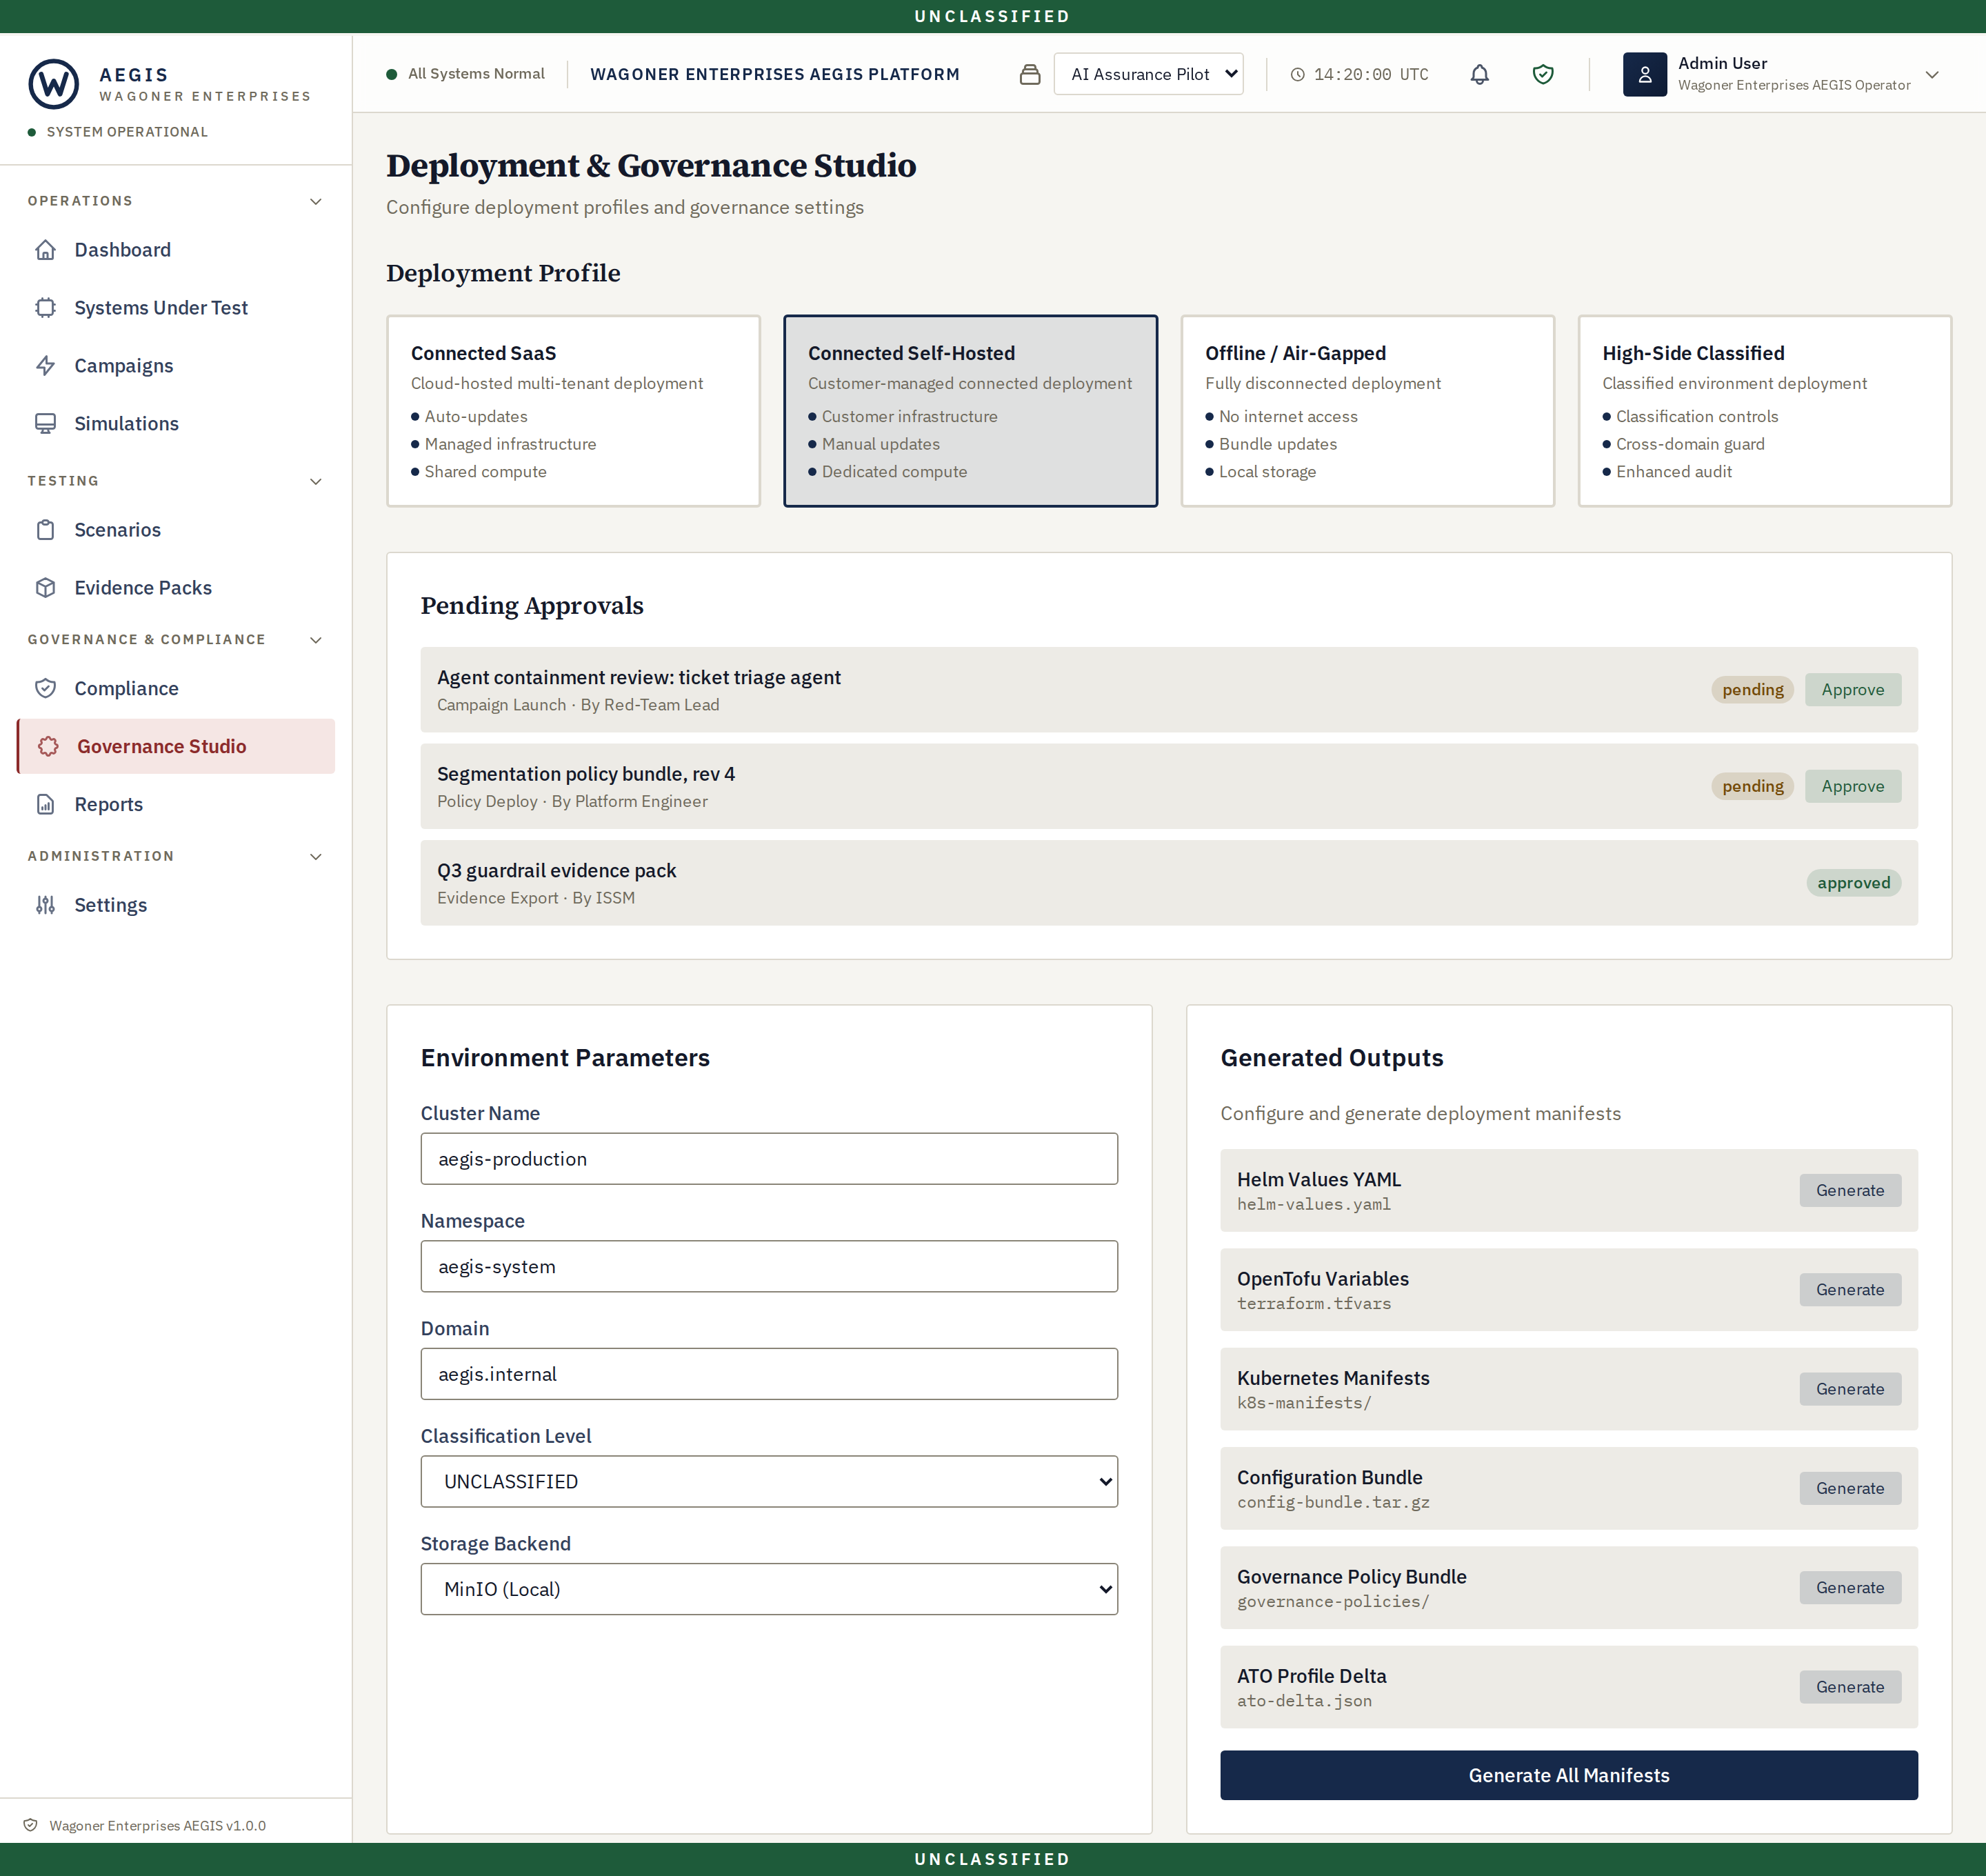
Task: Click the Reports document icon
Action: pos(46,804)
